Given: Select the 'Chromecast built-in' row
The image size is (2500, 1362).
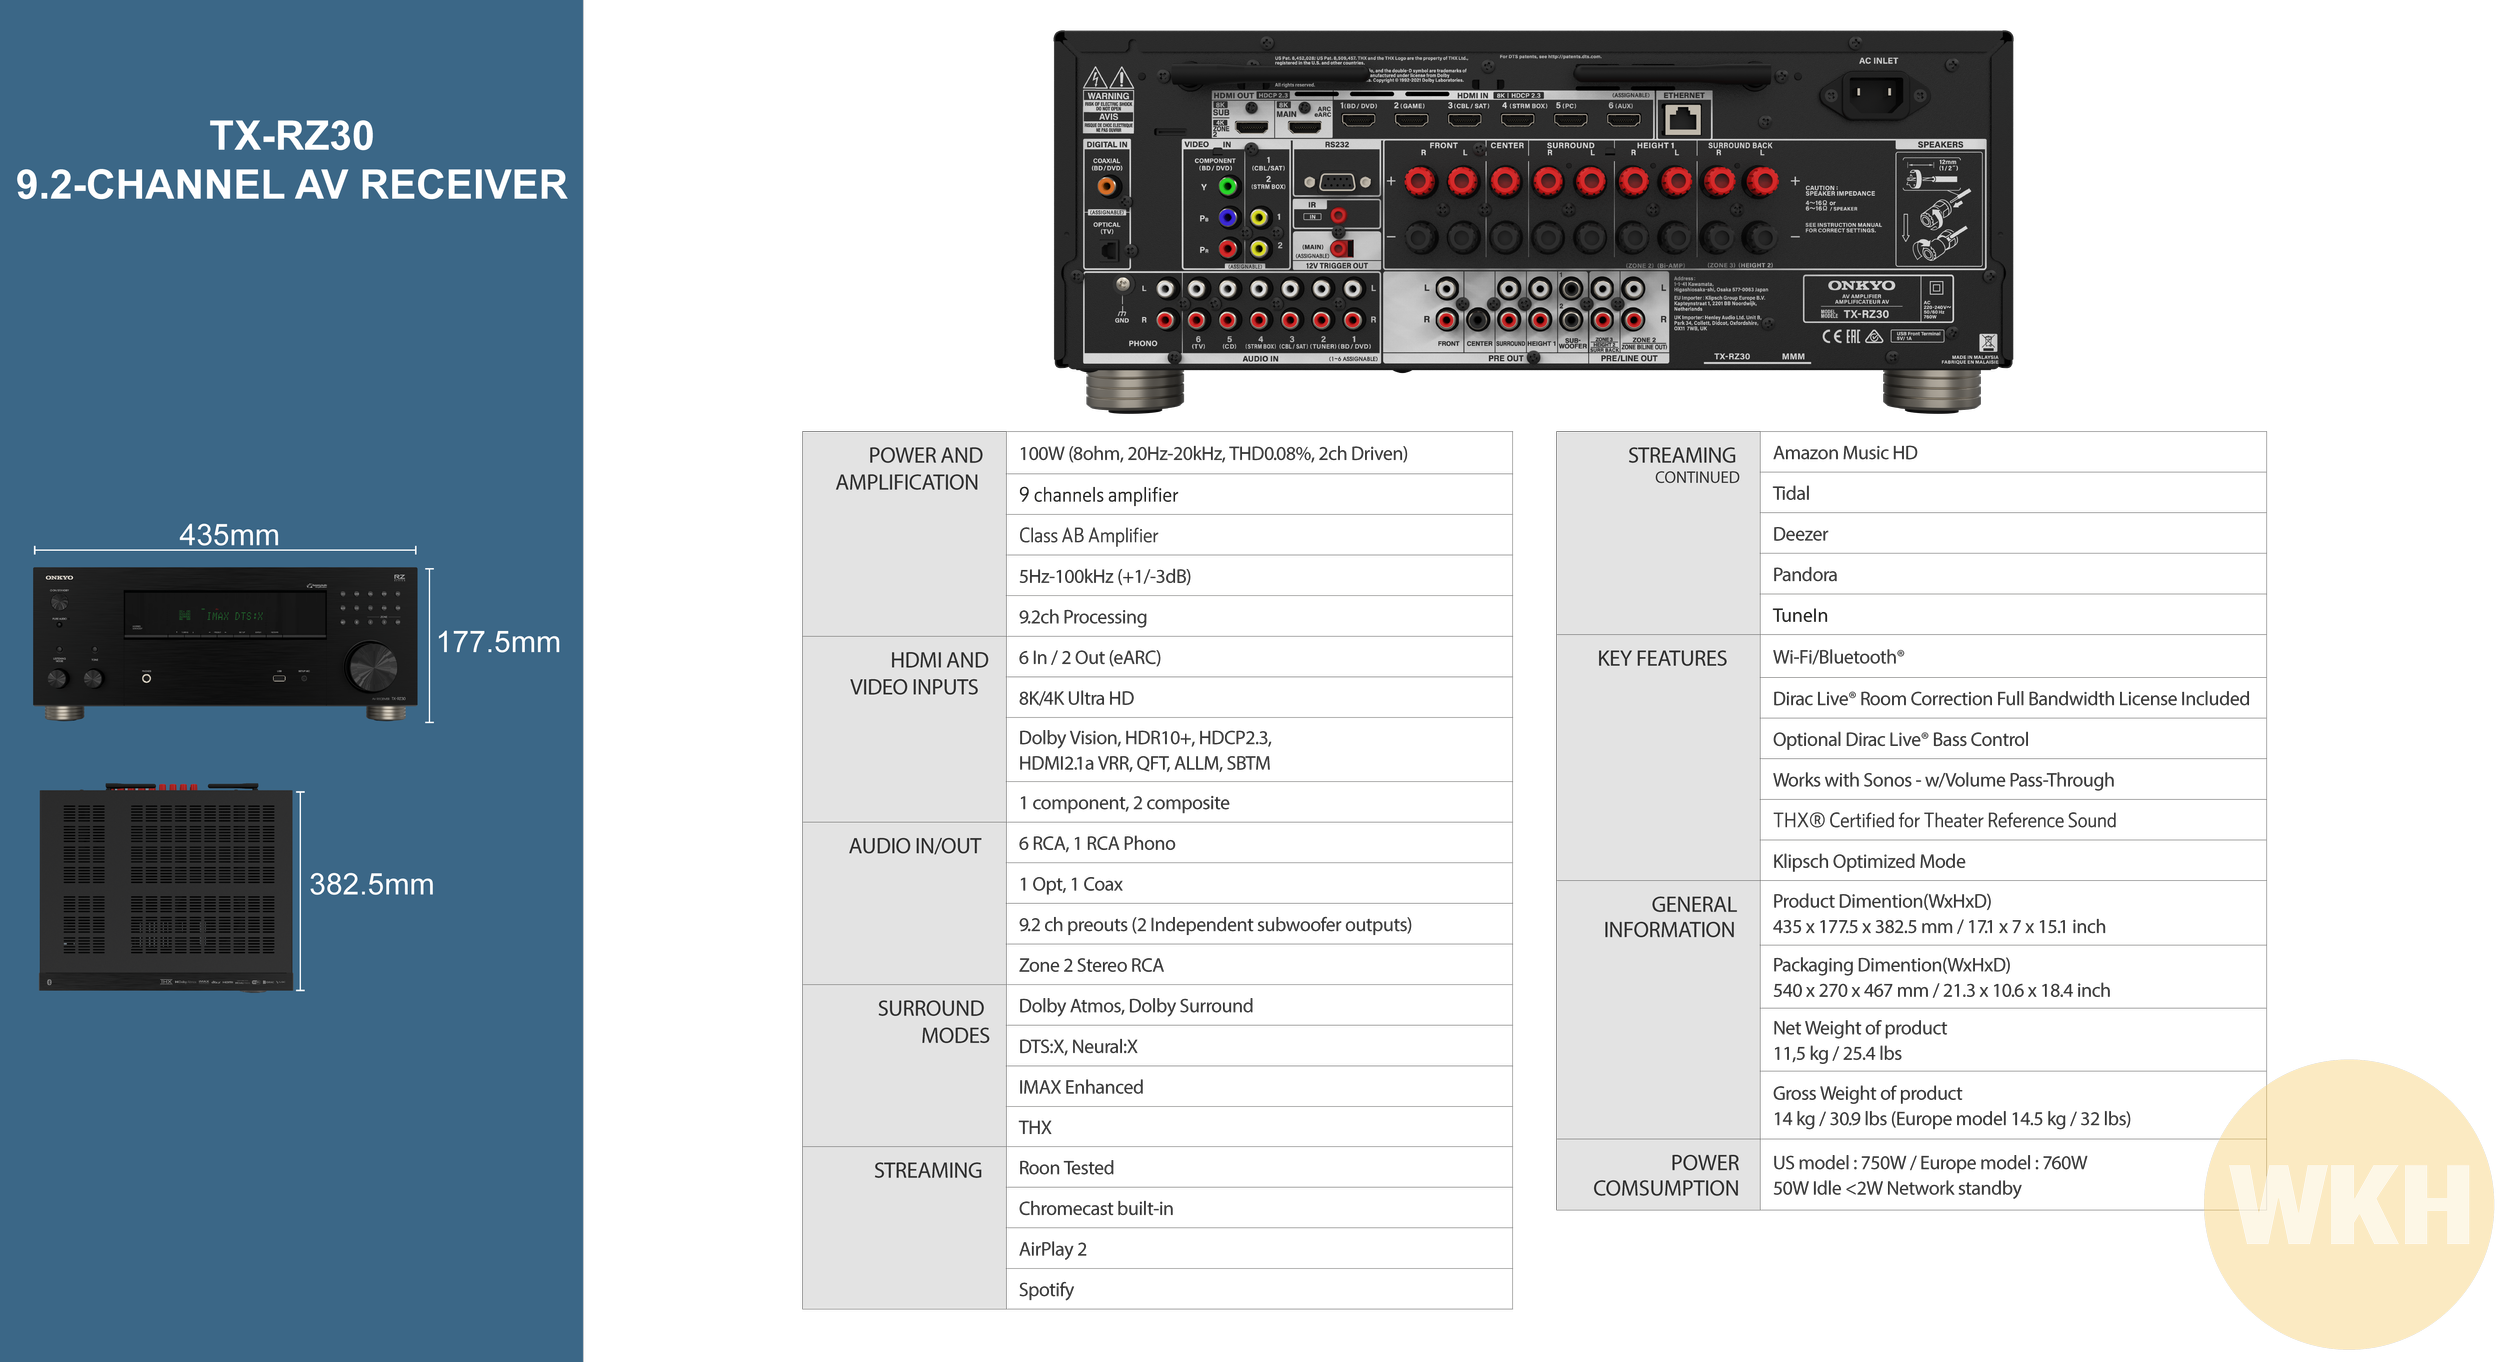Looking at the screenshot, I should pos(1258,1208).
